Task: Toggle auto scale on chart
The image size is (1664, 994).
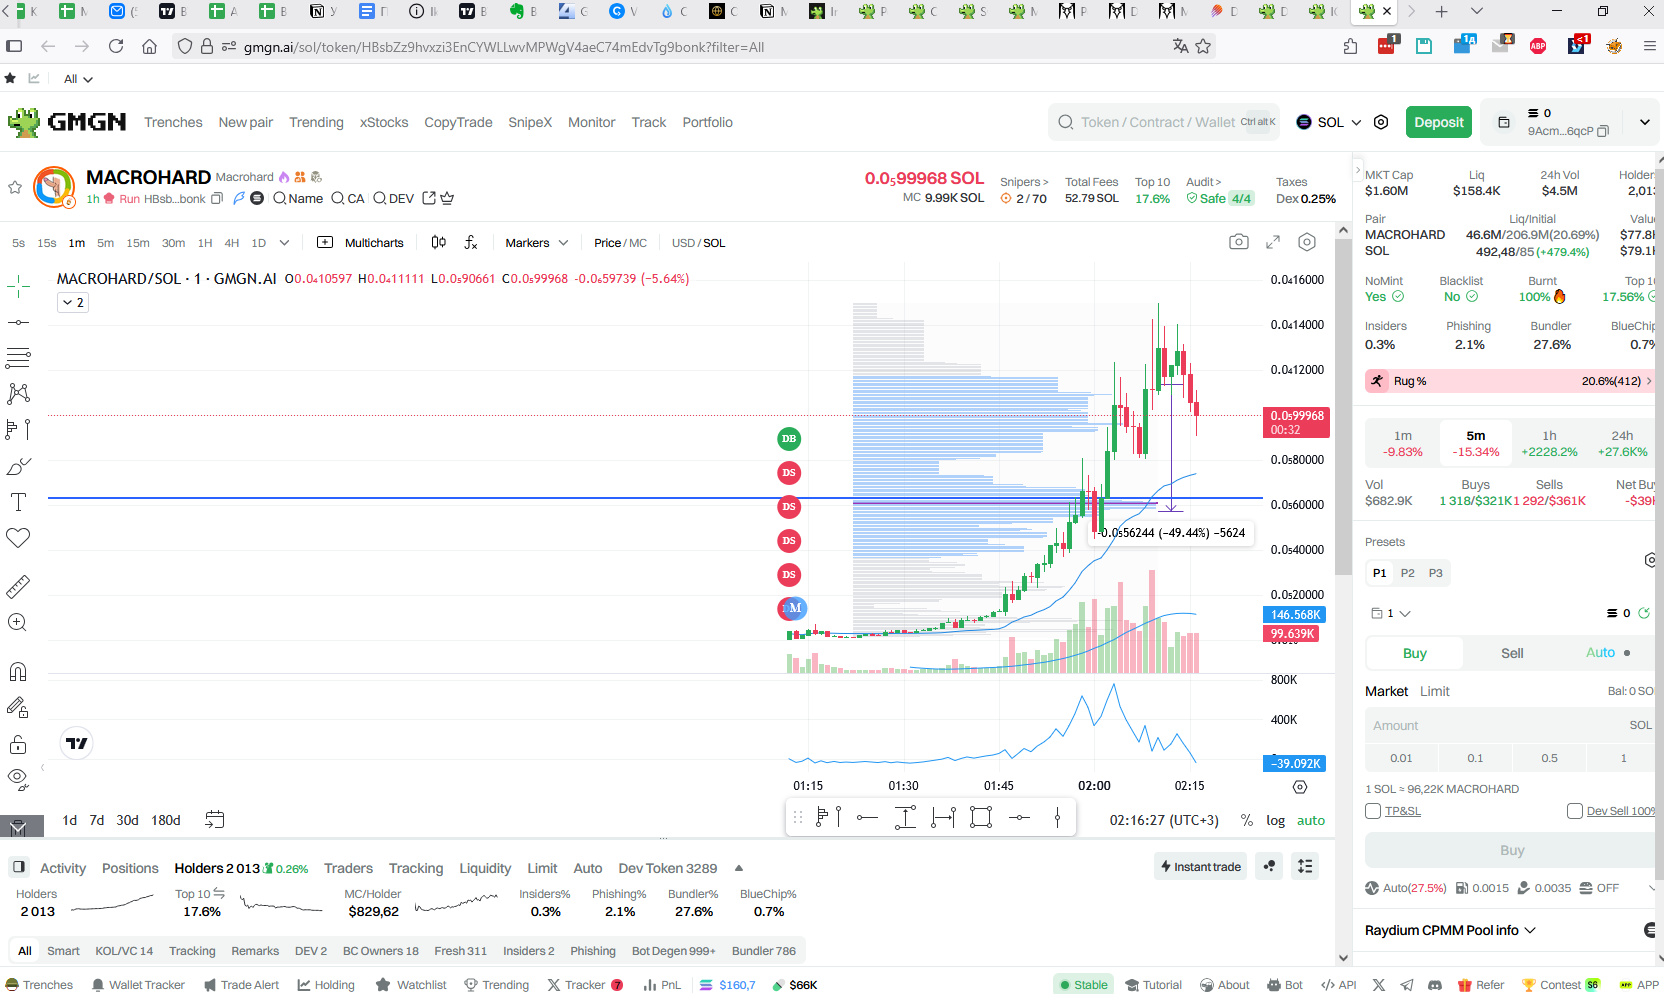Action: [x=1310, y=820]
